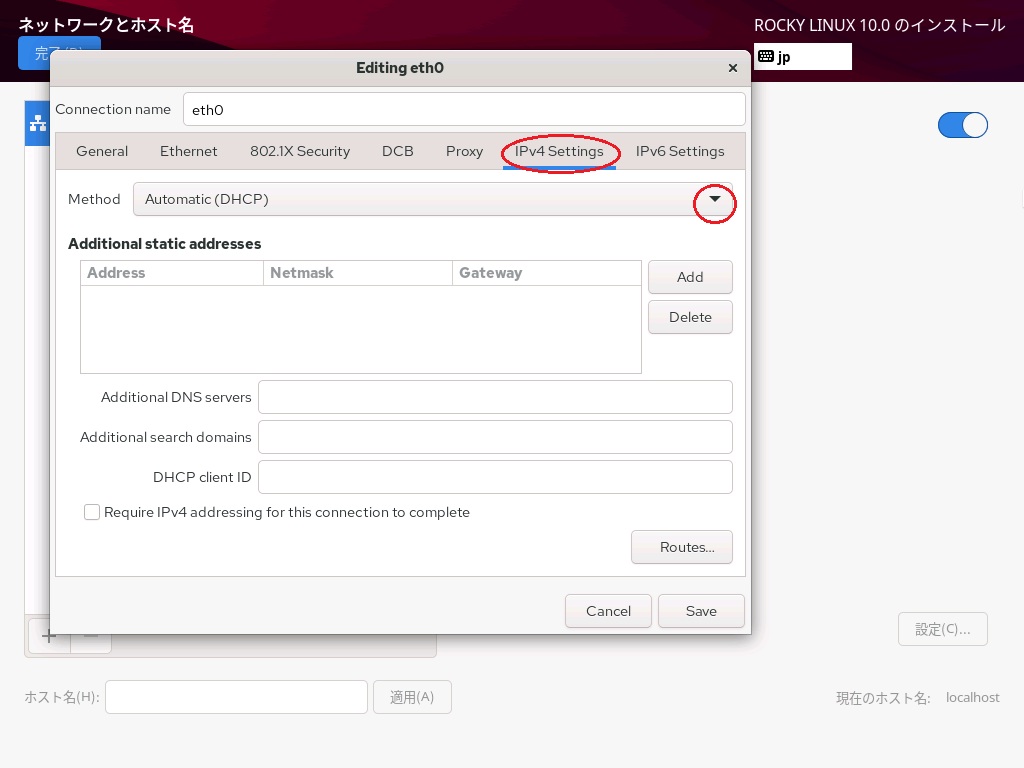This screenshot has height=768, width=1024.
Task: Focus the Connection name text field
Action: click(464, 110)
